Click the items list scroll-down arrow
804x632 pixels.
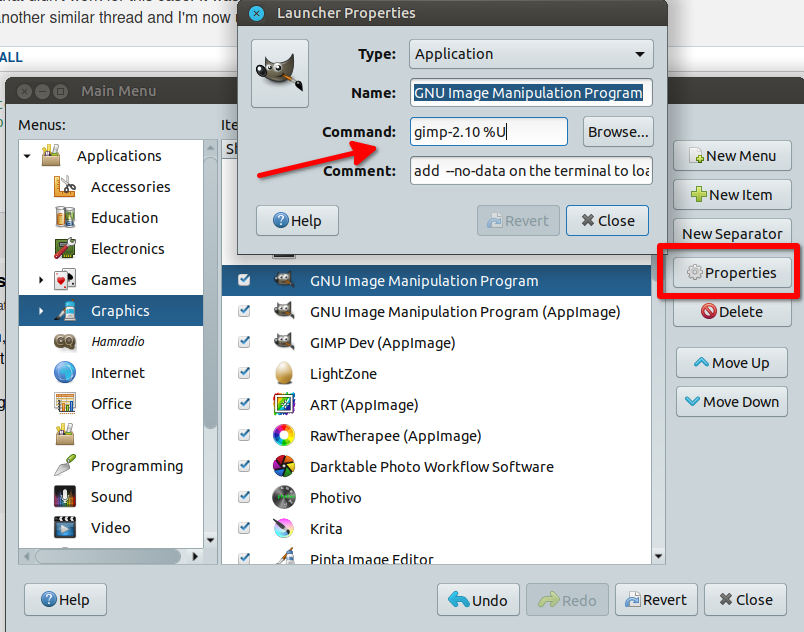coord(658,556)
